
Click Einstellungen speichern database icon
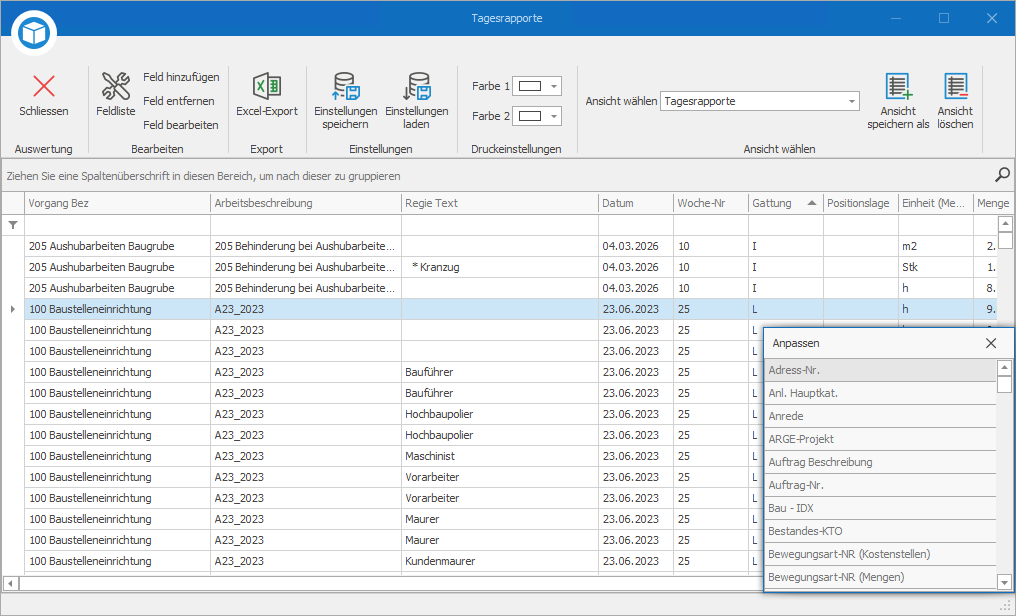(x=345, y=86)
